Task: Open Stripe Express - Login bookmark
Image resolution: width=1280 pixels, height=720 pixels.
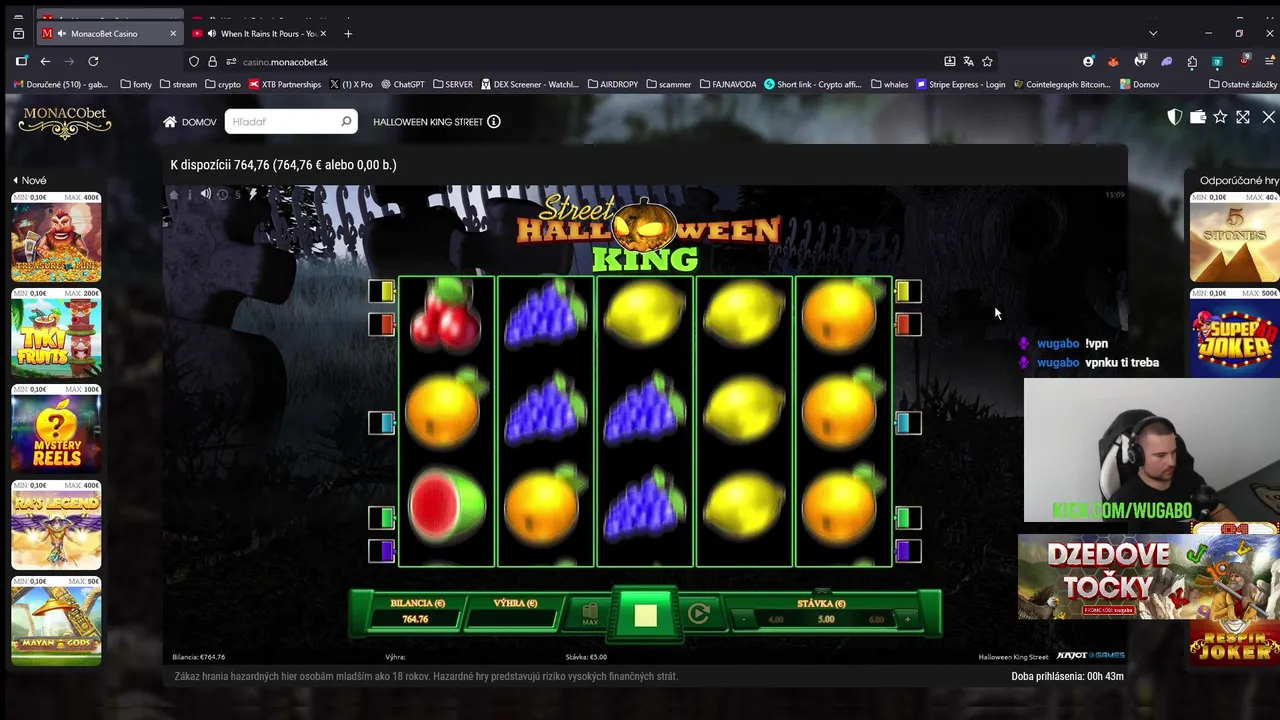Action: [x=960, y=84]
